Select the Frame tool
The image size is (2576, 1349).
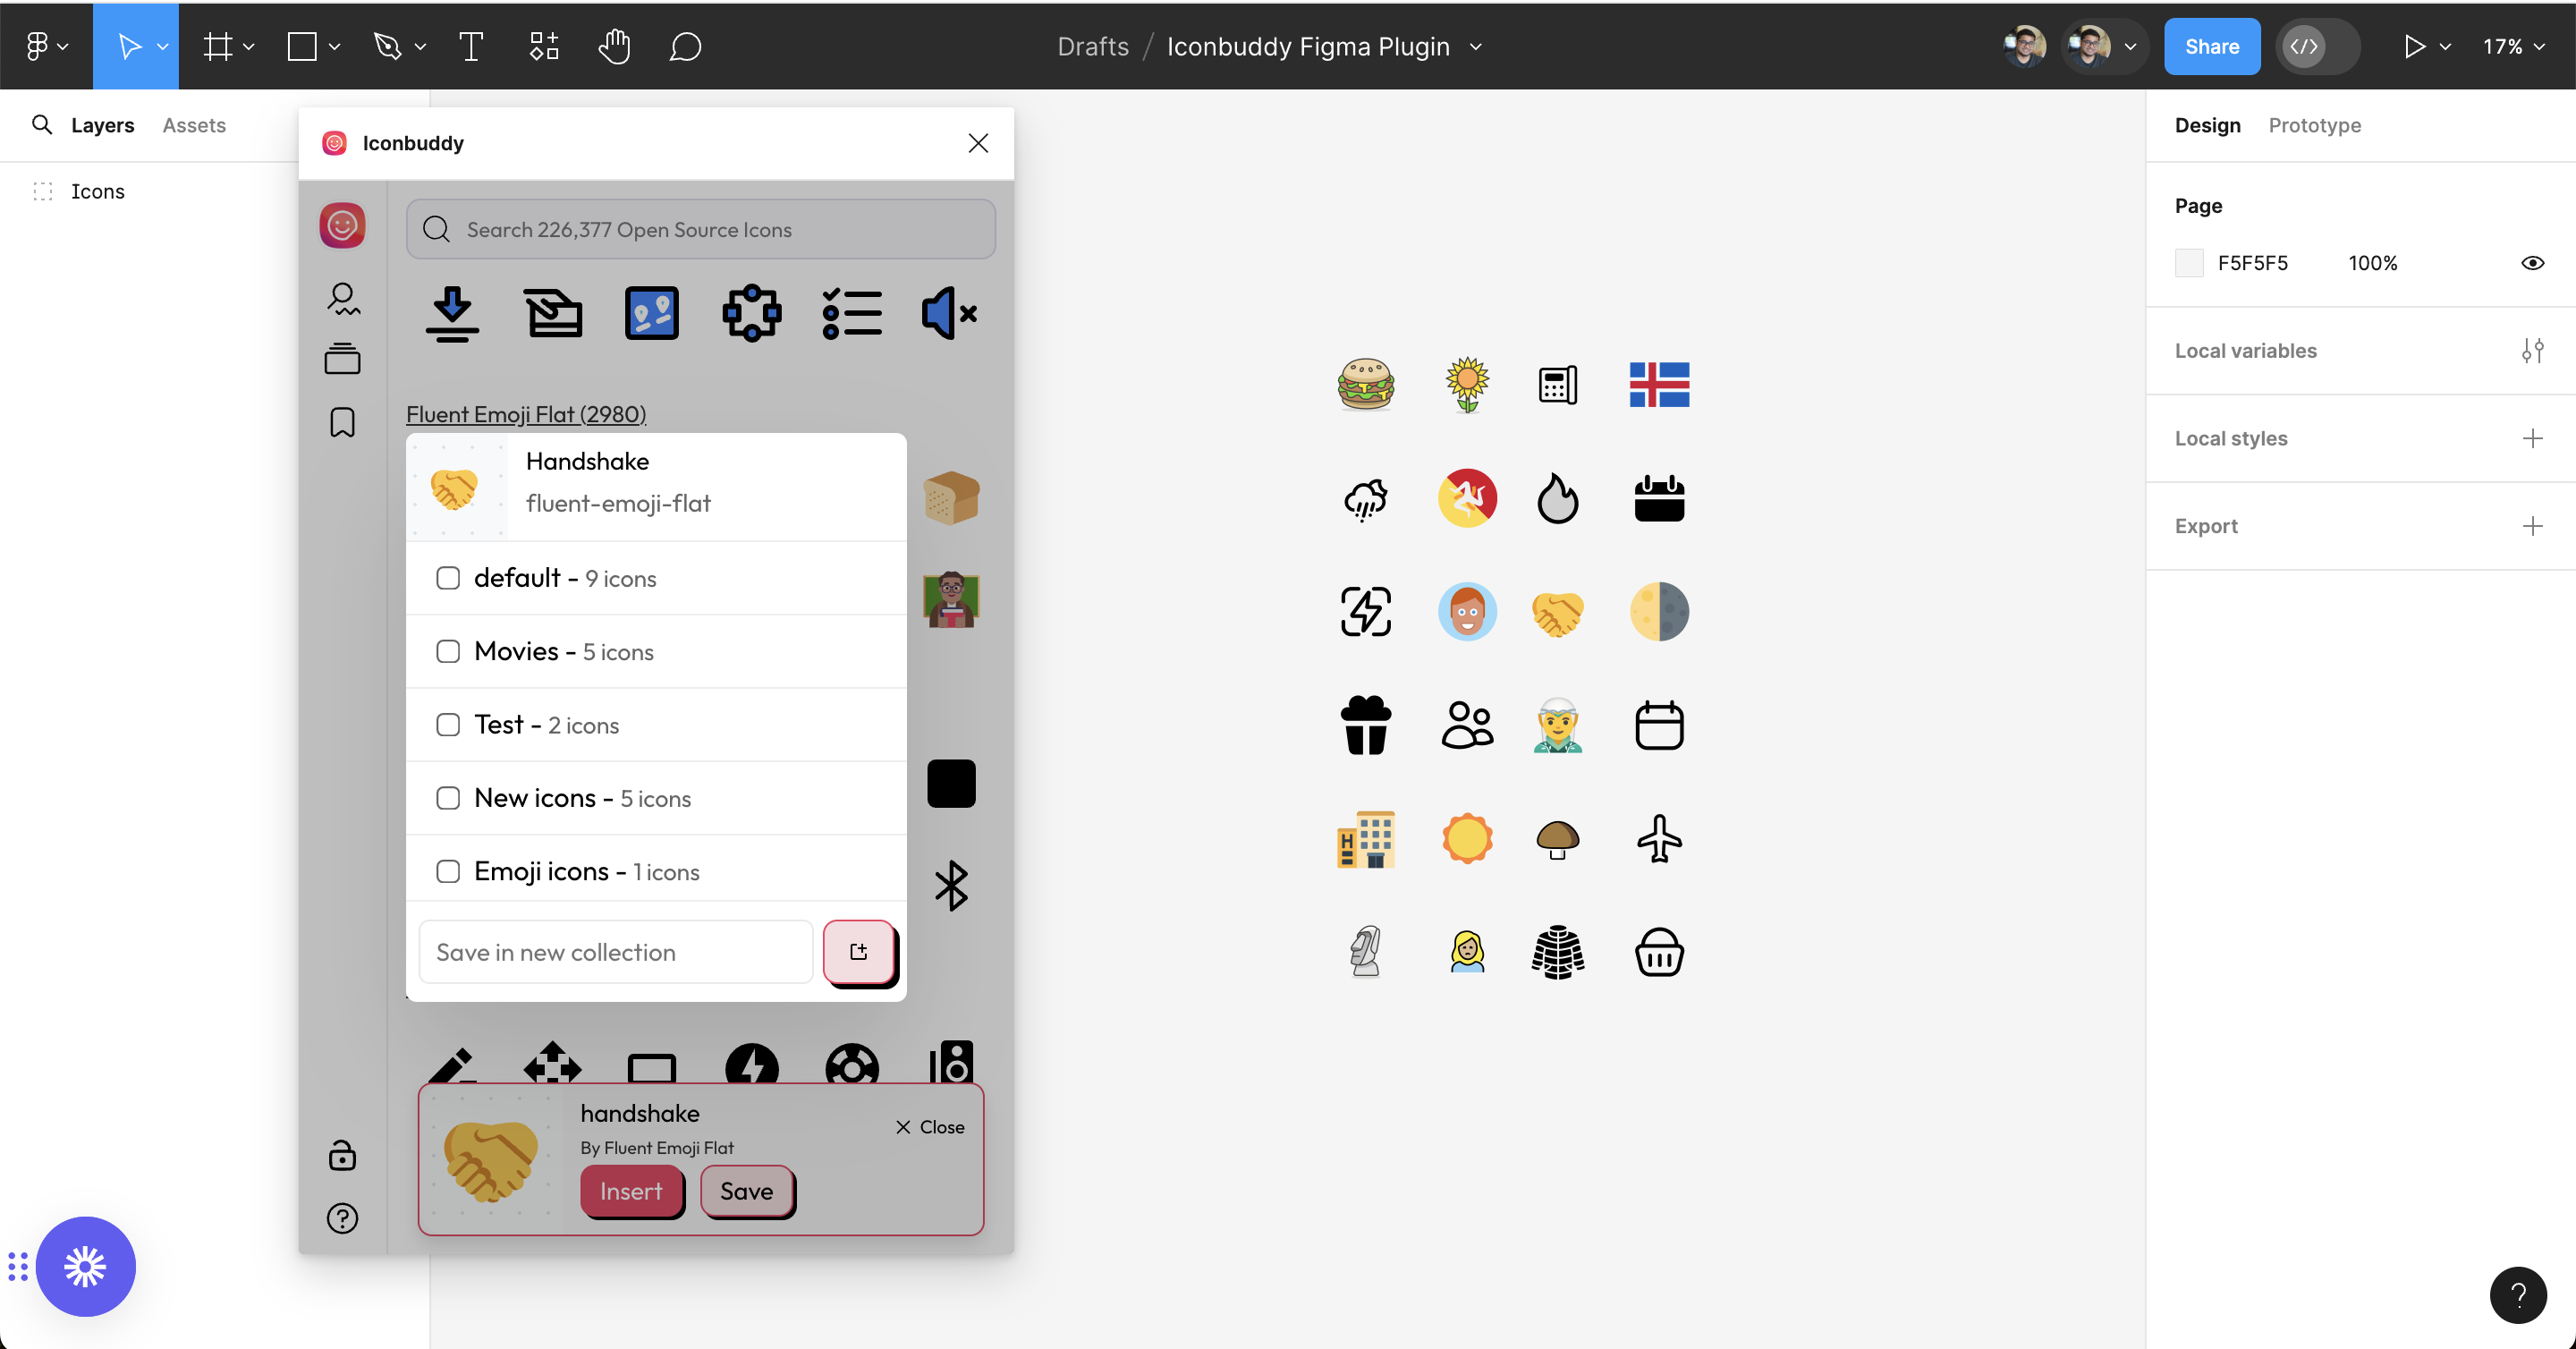[217, 46]
